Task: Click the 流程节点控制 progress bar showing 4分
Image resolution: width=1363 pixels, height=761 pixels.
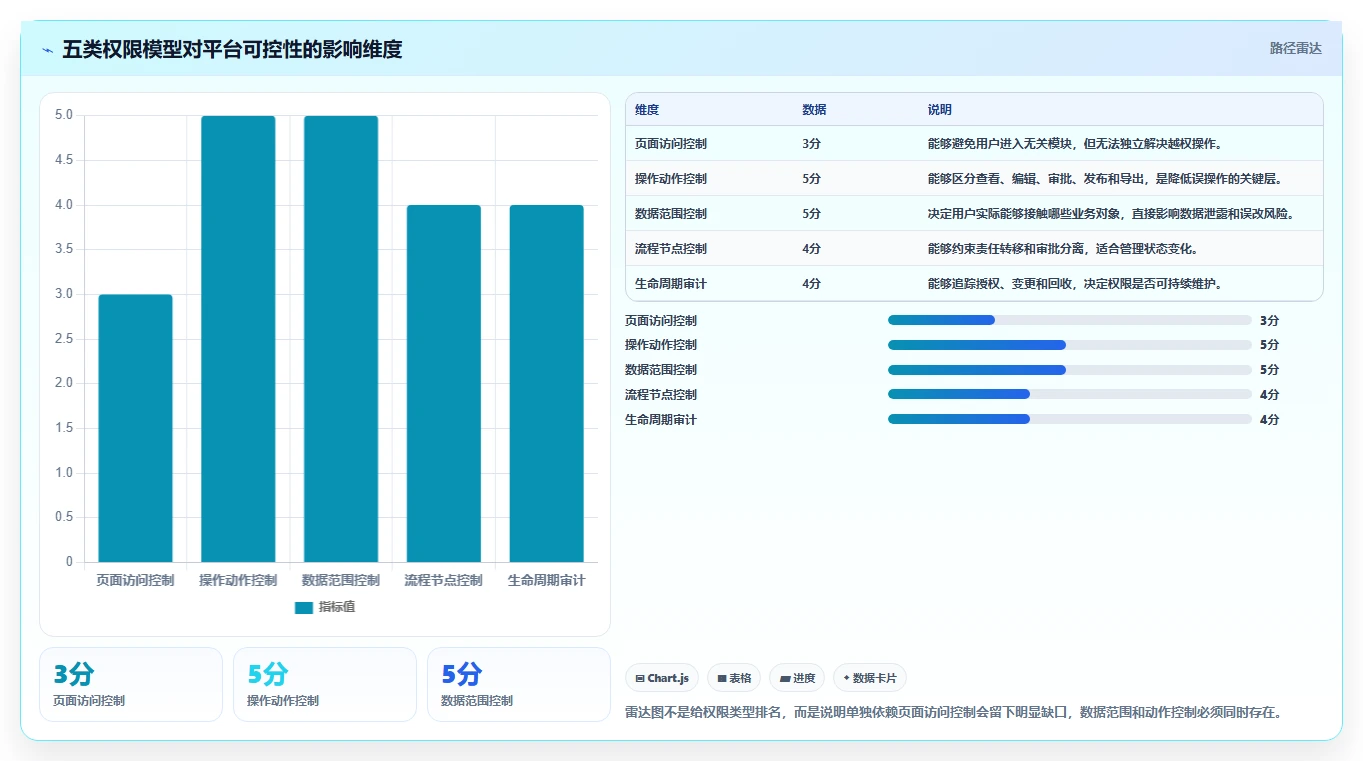Action: tap(1070, 395)
